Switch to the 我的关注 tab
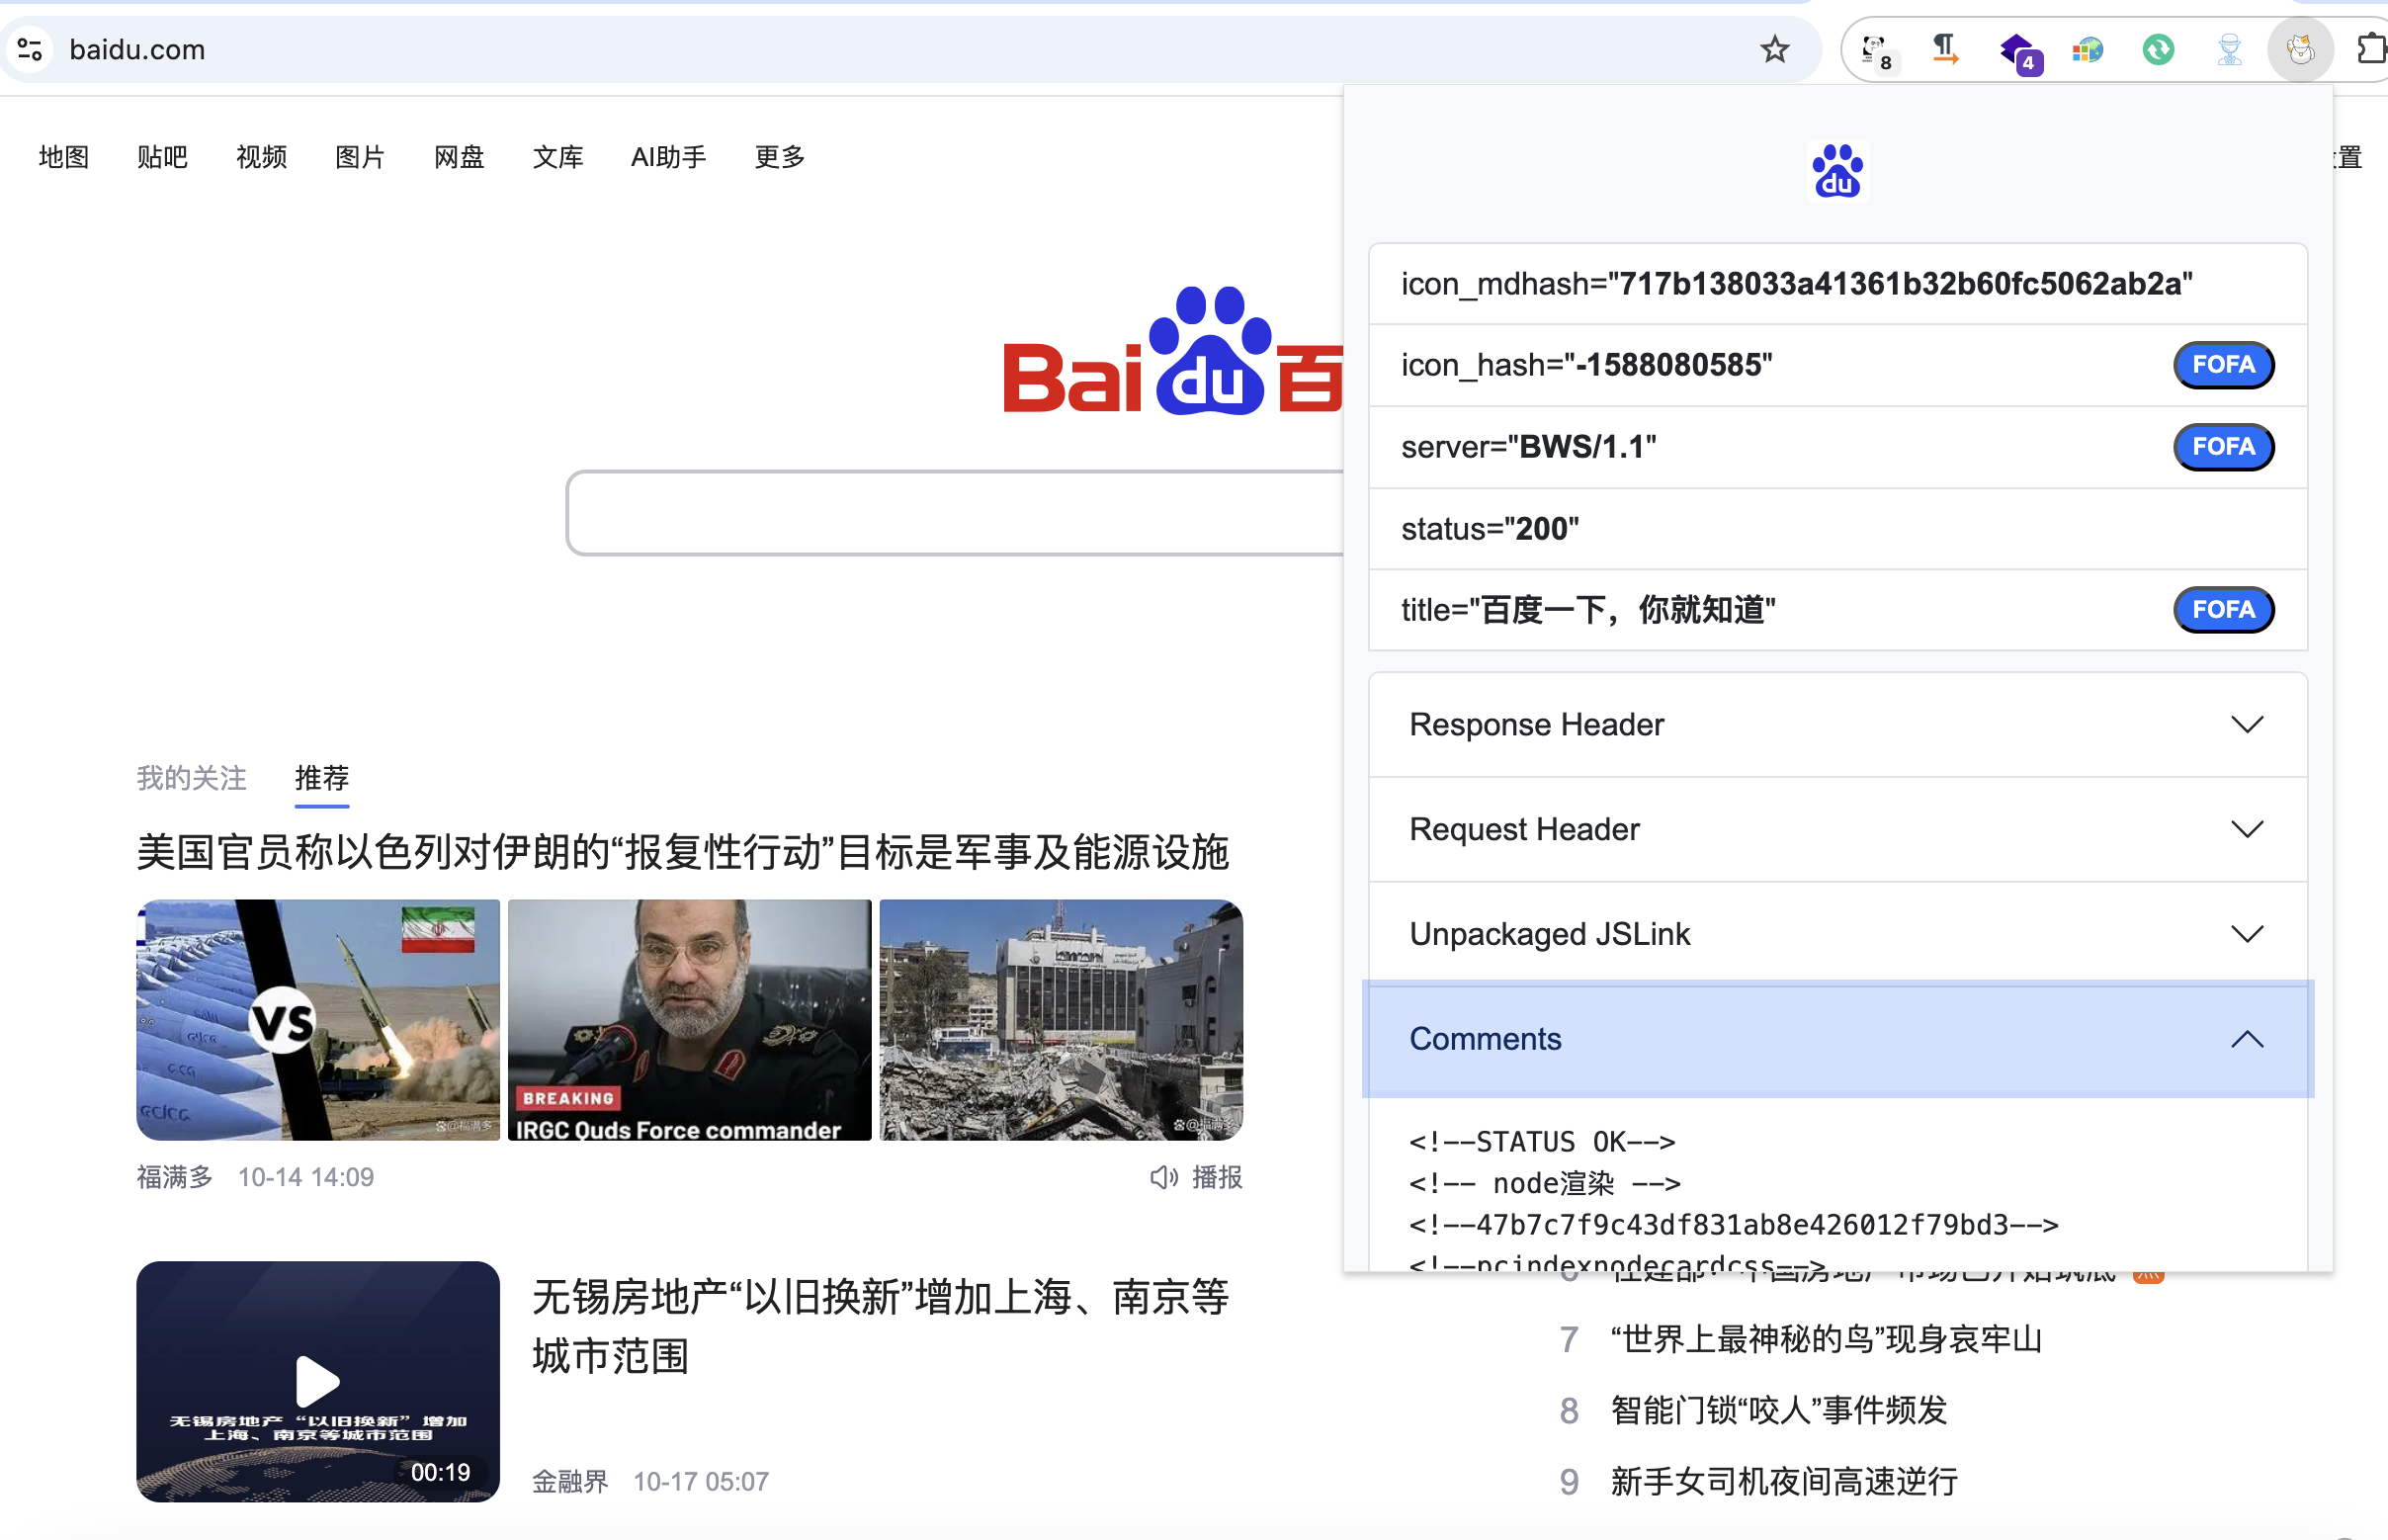This screenshot has width=2388, height=1540. click(191, 778)
